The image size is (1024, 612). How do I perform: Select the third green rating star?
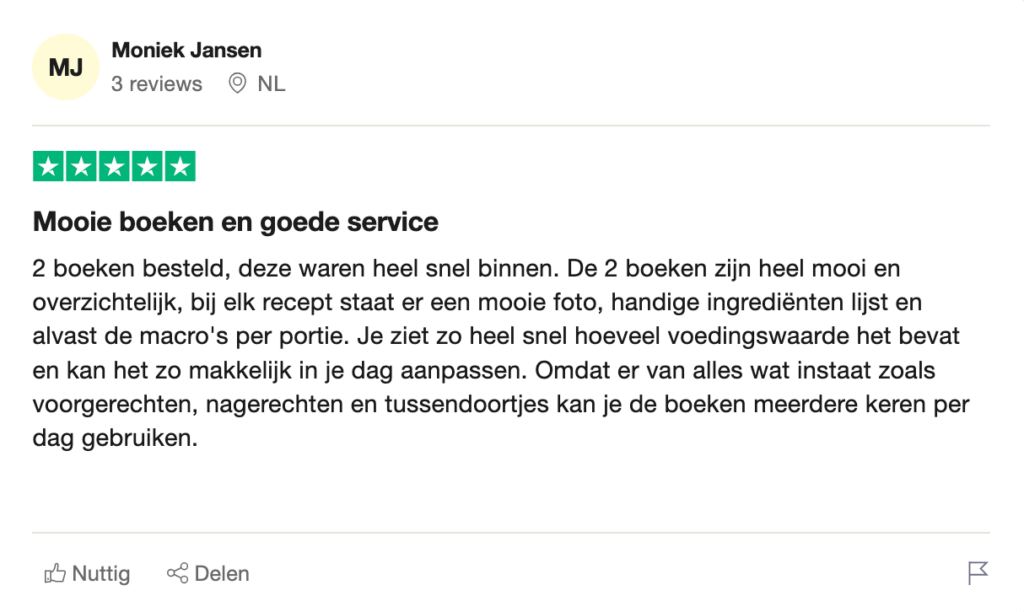[114, 167]
